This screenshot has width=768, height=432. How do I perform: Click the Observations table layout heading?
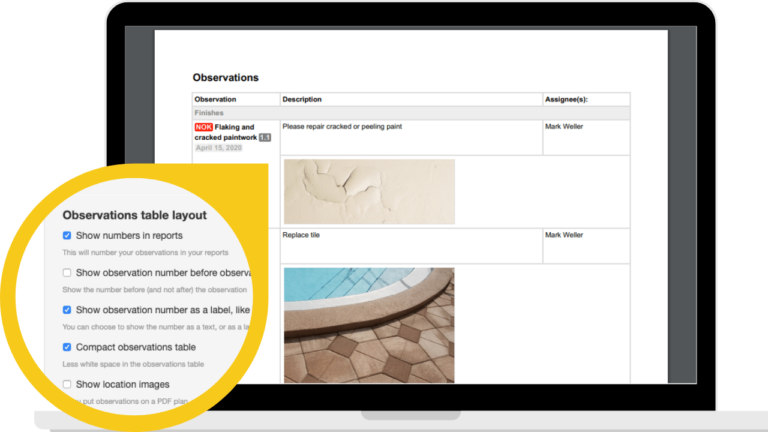tap(135, 215)
